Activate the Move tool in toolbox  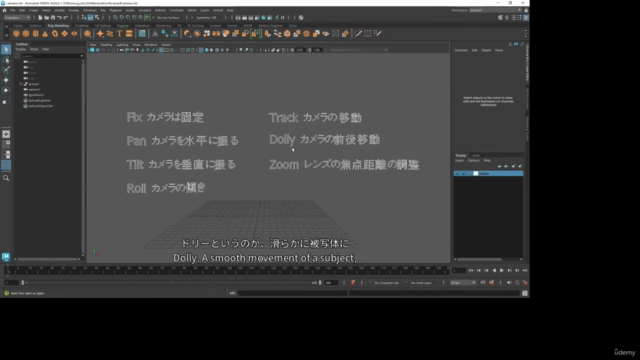pos(6,80)
